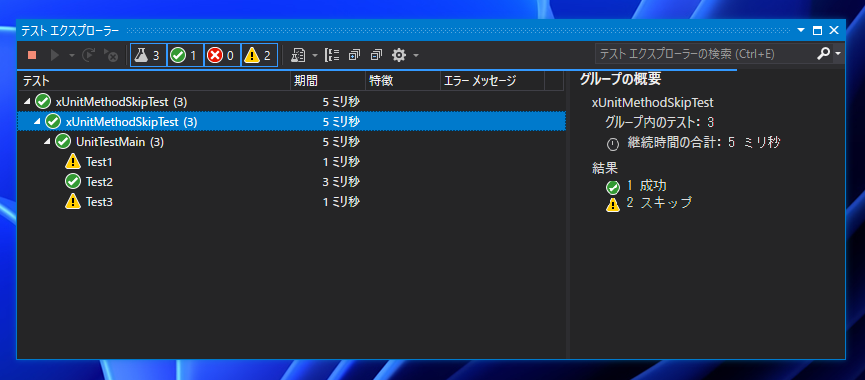Open the search options dropdown arrow
The width and height of the screenshot is (865, 380).
point(838,54)
